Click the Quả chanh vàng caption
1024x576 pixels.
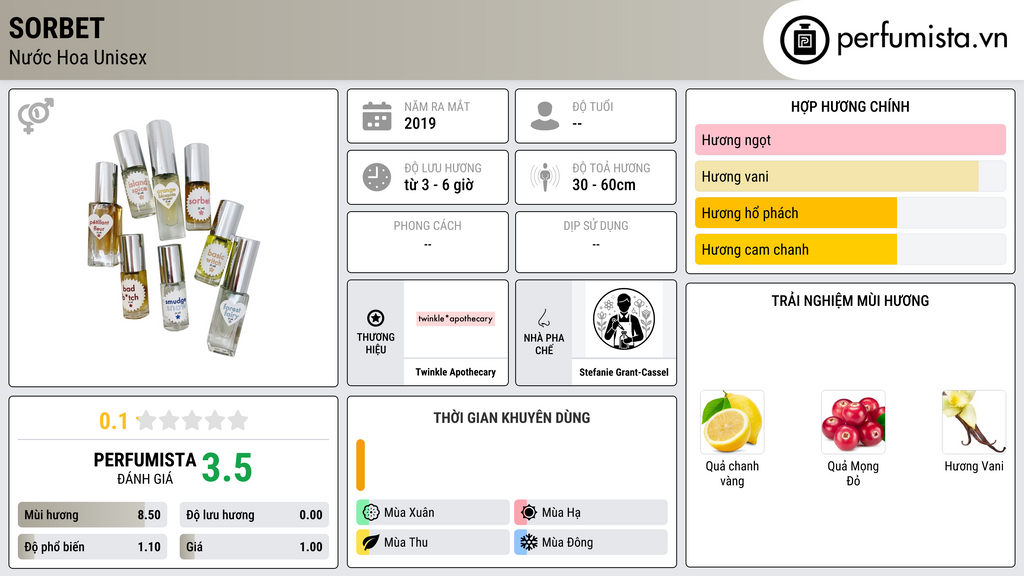tap(732, 473)
